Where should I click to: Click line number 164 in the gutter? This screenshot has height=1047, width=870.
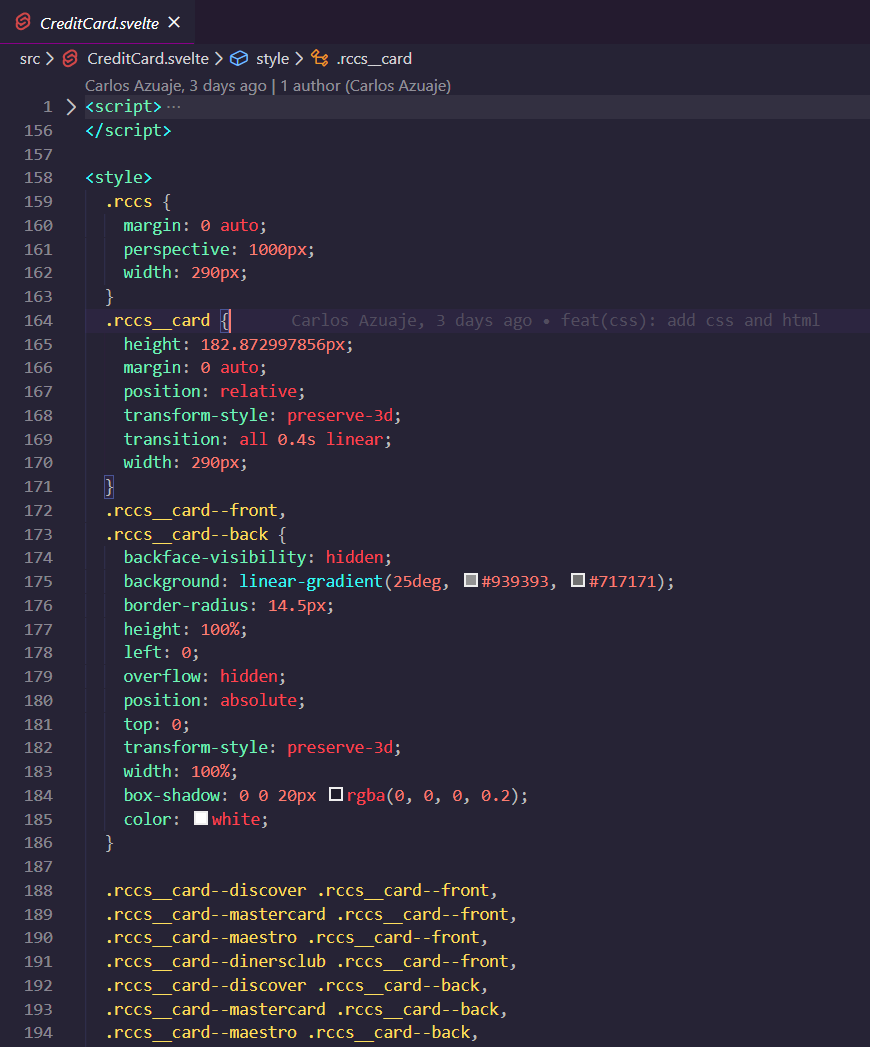point(38,321)
